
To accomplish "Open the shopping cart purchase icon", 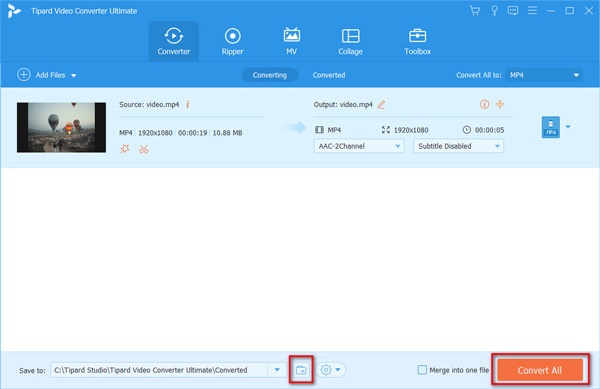I will pos(474,10).
